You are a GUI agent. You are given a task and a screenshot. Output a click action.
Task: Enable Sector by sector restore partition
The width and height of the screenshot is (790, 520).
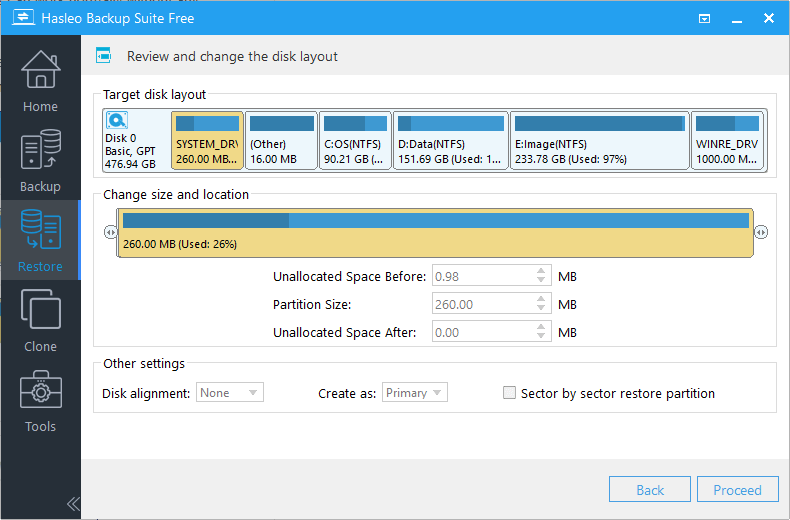pyautogui.click(x=509, y=393)
